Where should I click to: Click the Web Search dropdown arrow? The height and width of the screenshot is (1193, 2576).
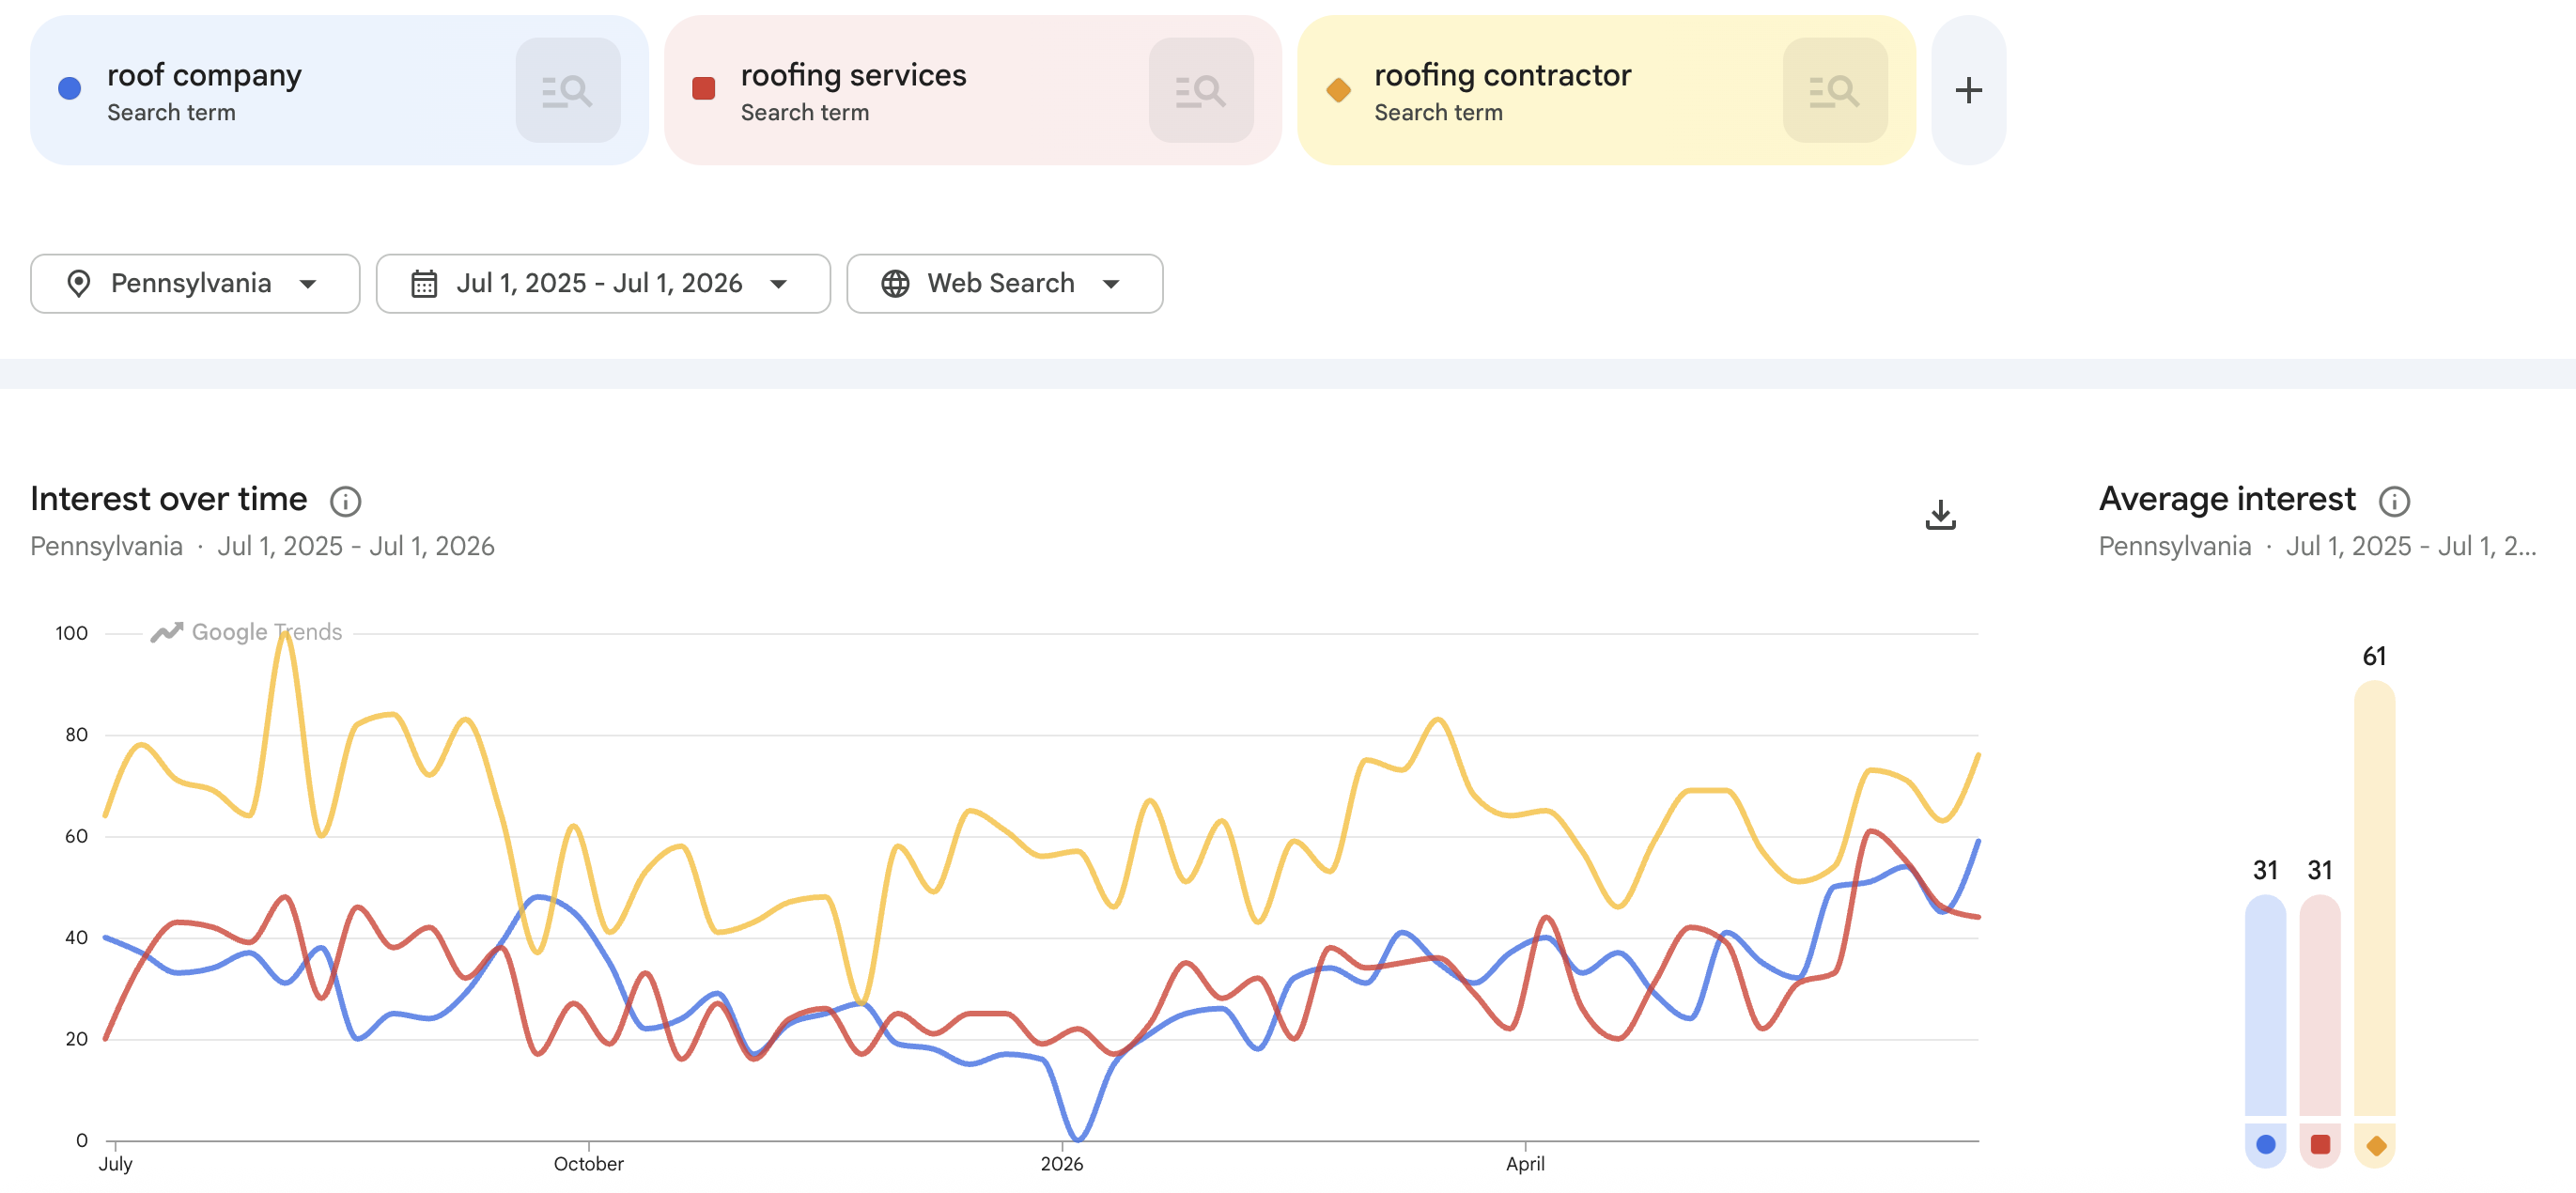(x=1111, y=285)
